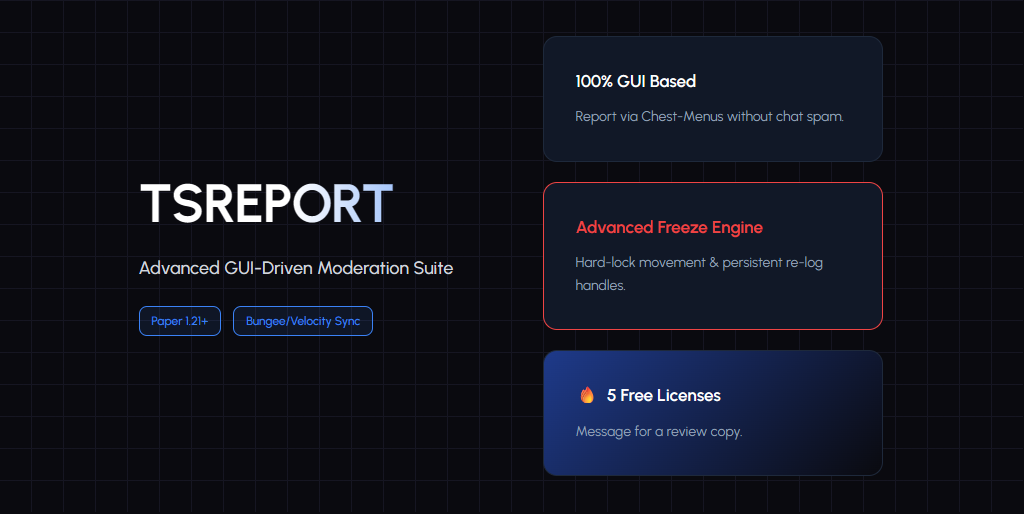Viewport: 1024px width, 514px height.
Task: Click the Paper 1.21+ badge
Action: [x=180, y=321]
